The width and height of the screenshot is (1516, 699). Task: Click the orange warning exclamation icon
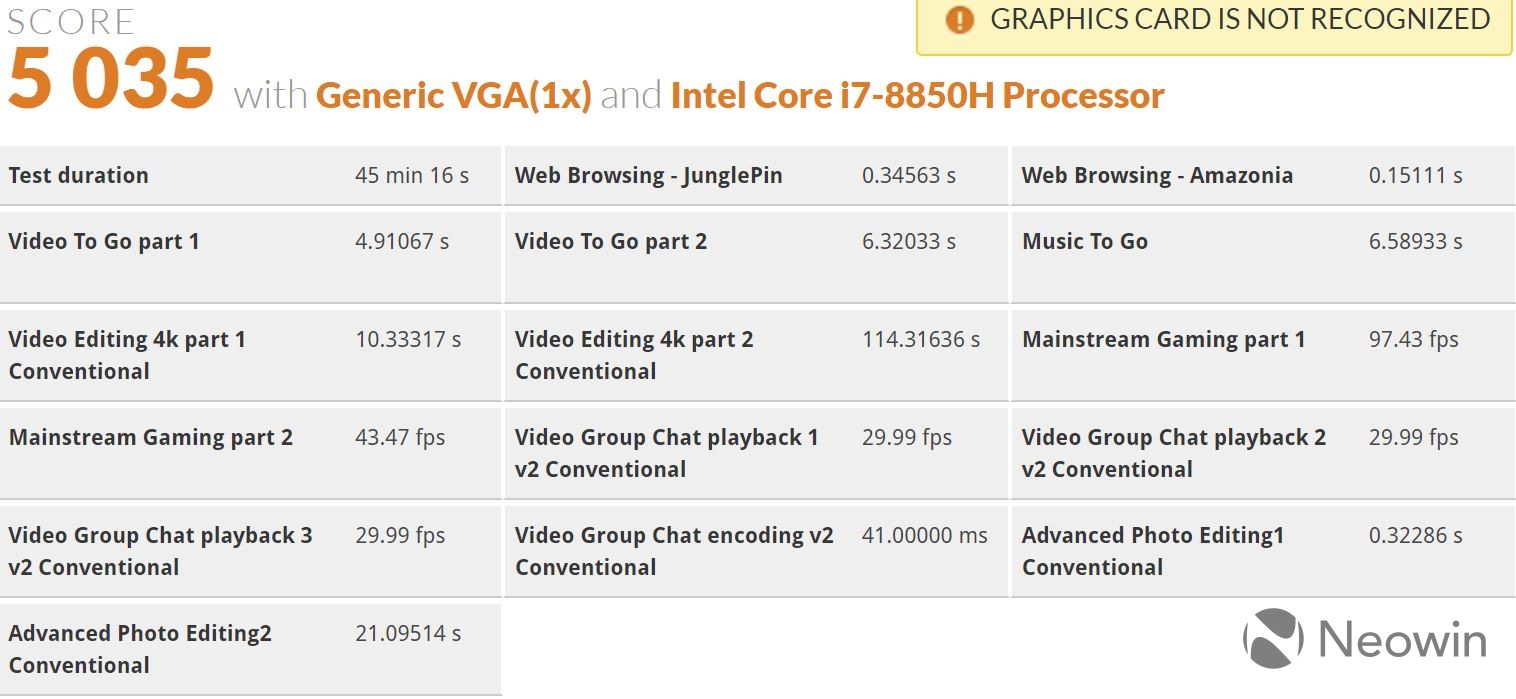[959, 20]
